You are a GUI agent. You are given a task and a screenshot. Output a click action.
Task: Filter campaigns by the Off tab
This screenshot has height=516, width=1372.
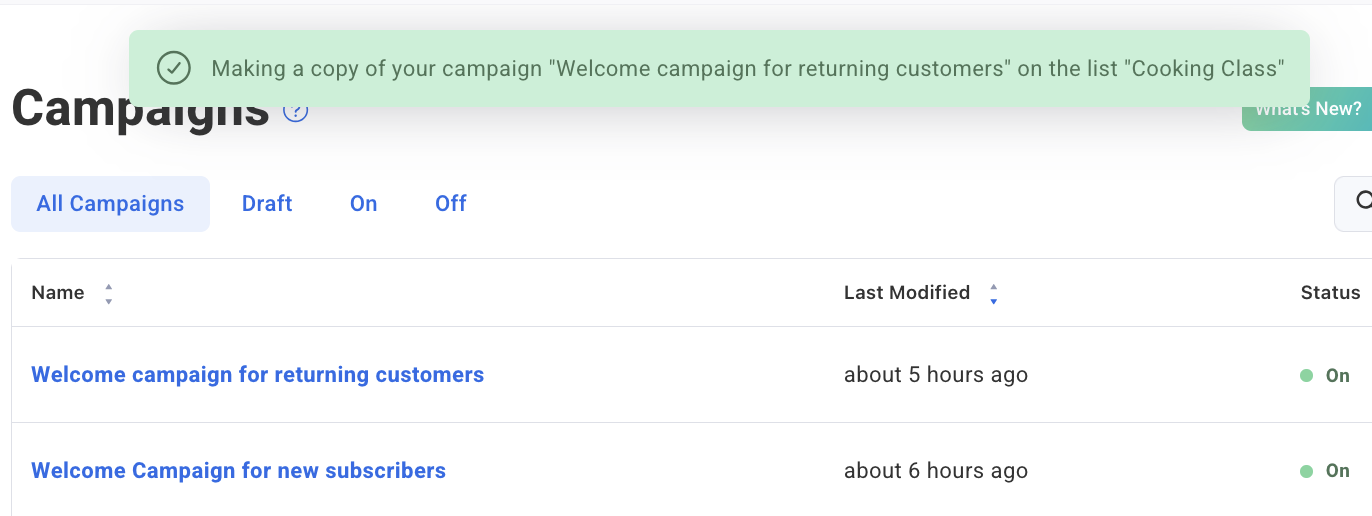point(451,204)
